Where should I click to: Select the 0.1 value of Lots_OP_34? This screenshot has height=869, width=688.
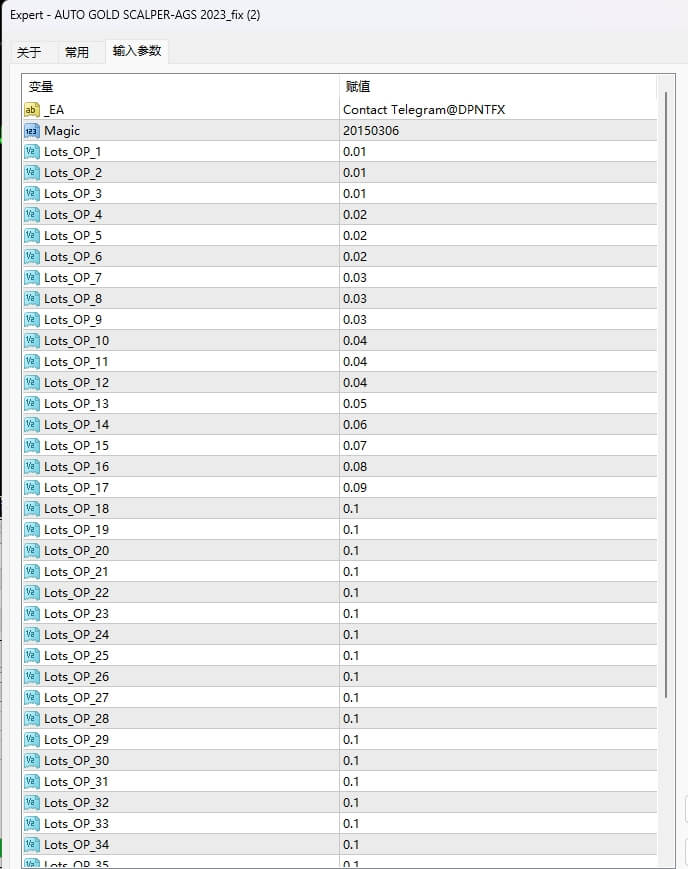point(351,845)
